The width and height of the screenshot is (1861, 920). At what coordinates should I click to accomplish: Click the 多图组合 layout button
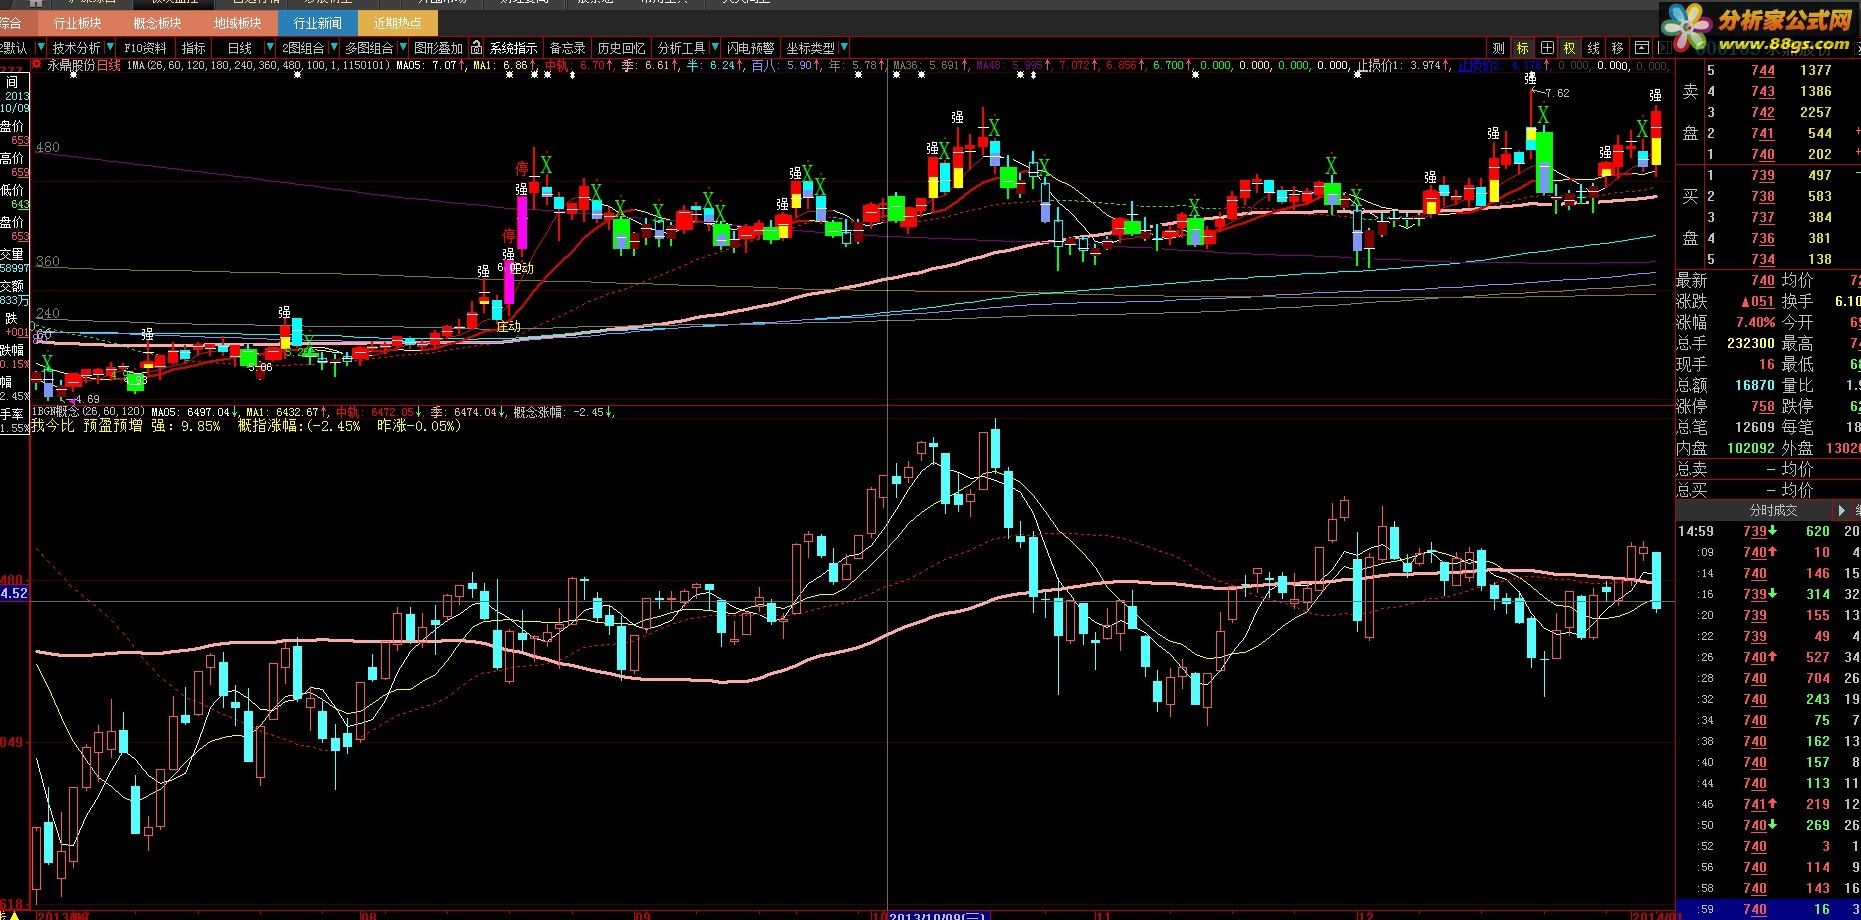coord(370,48)
